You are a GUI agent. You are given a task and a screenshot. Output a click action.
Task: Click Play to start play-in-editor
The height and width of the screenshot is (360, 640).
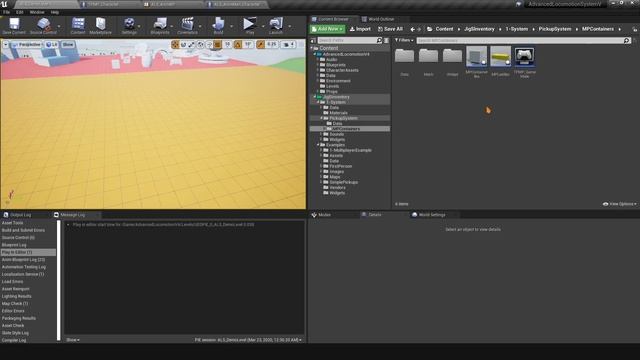click(x=249, y=26)
